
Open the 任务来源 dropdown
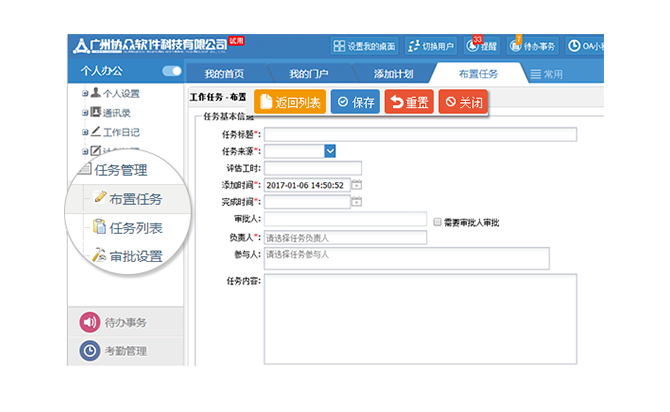tap(330, 151)
